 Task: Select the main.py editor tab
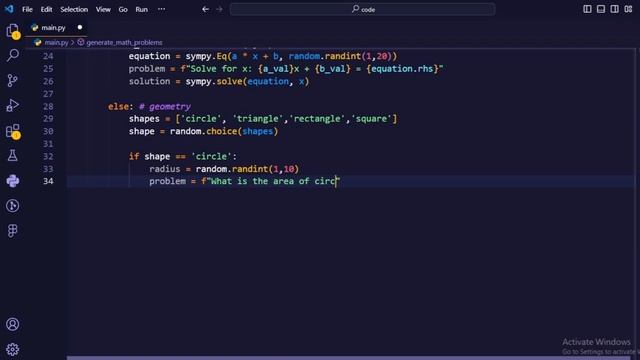pyautogui.click(x=56, y=28)
